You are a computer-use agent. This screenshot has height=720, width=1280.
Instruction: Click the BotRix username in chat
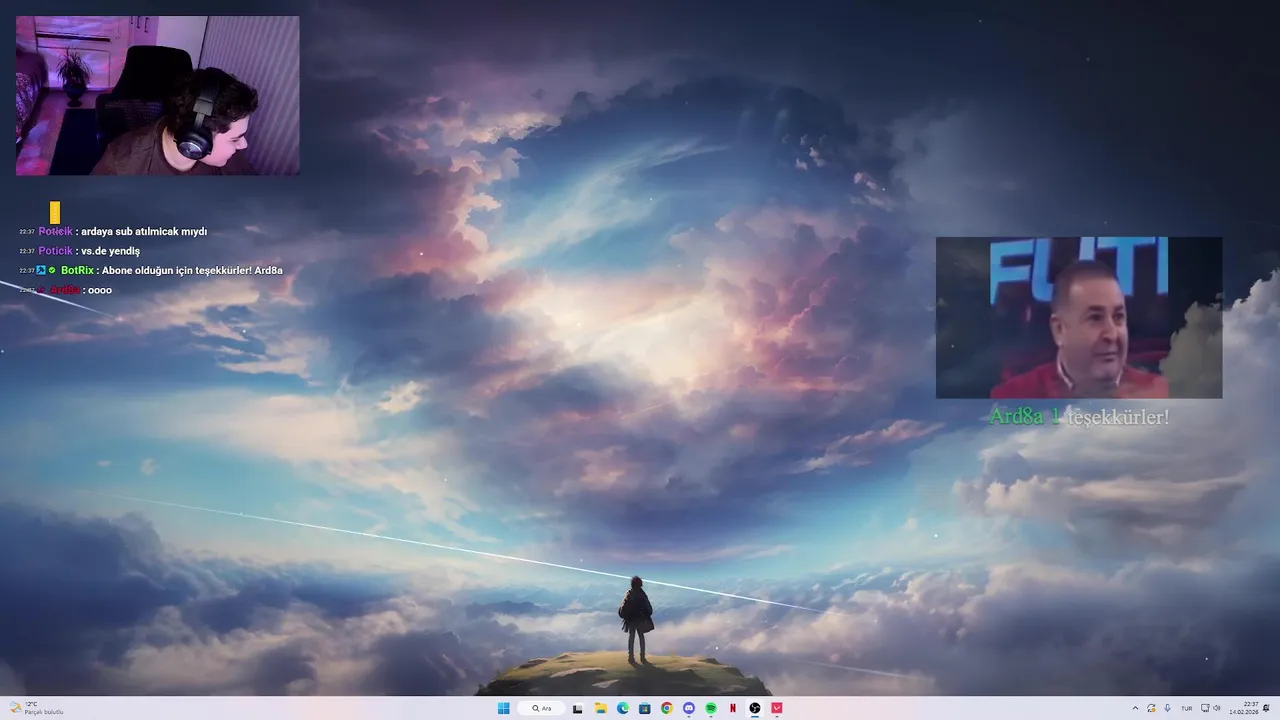coord(77,270)
